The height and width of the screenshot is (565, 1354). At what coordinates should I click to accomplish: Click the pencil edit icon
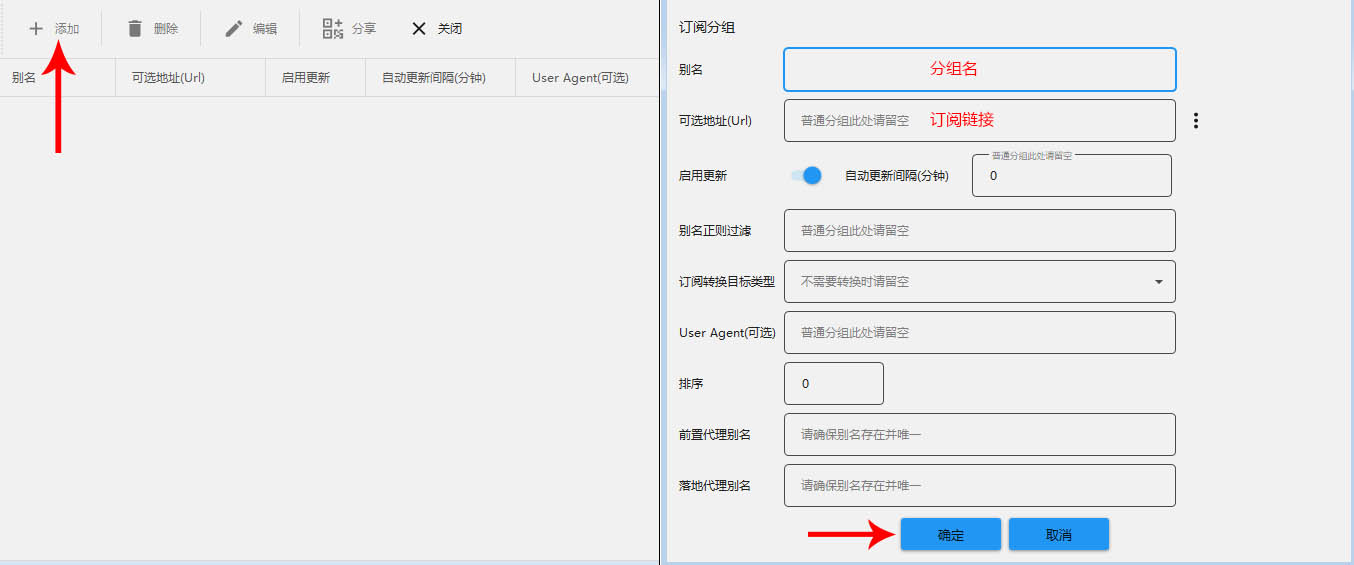[x=234, y=29]
